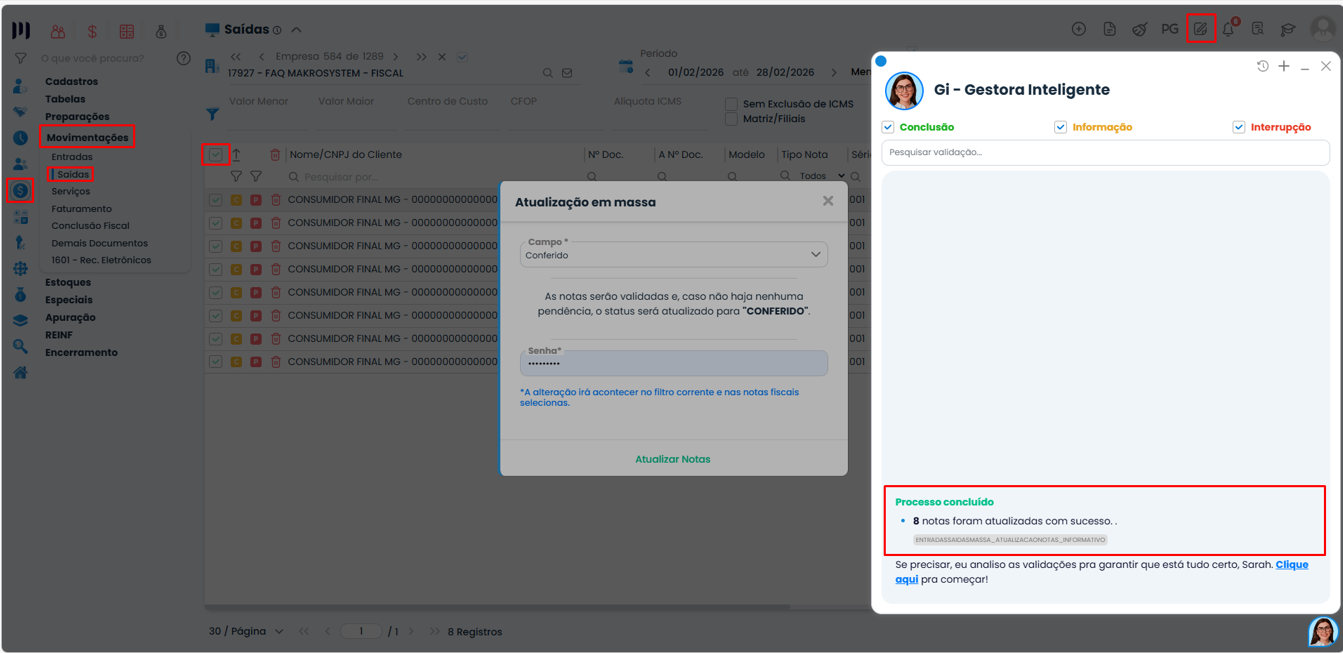Open the document search icon beside the bell

[1258, 29]
